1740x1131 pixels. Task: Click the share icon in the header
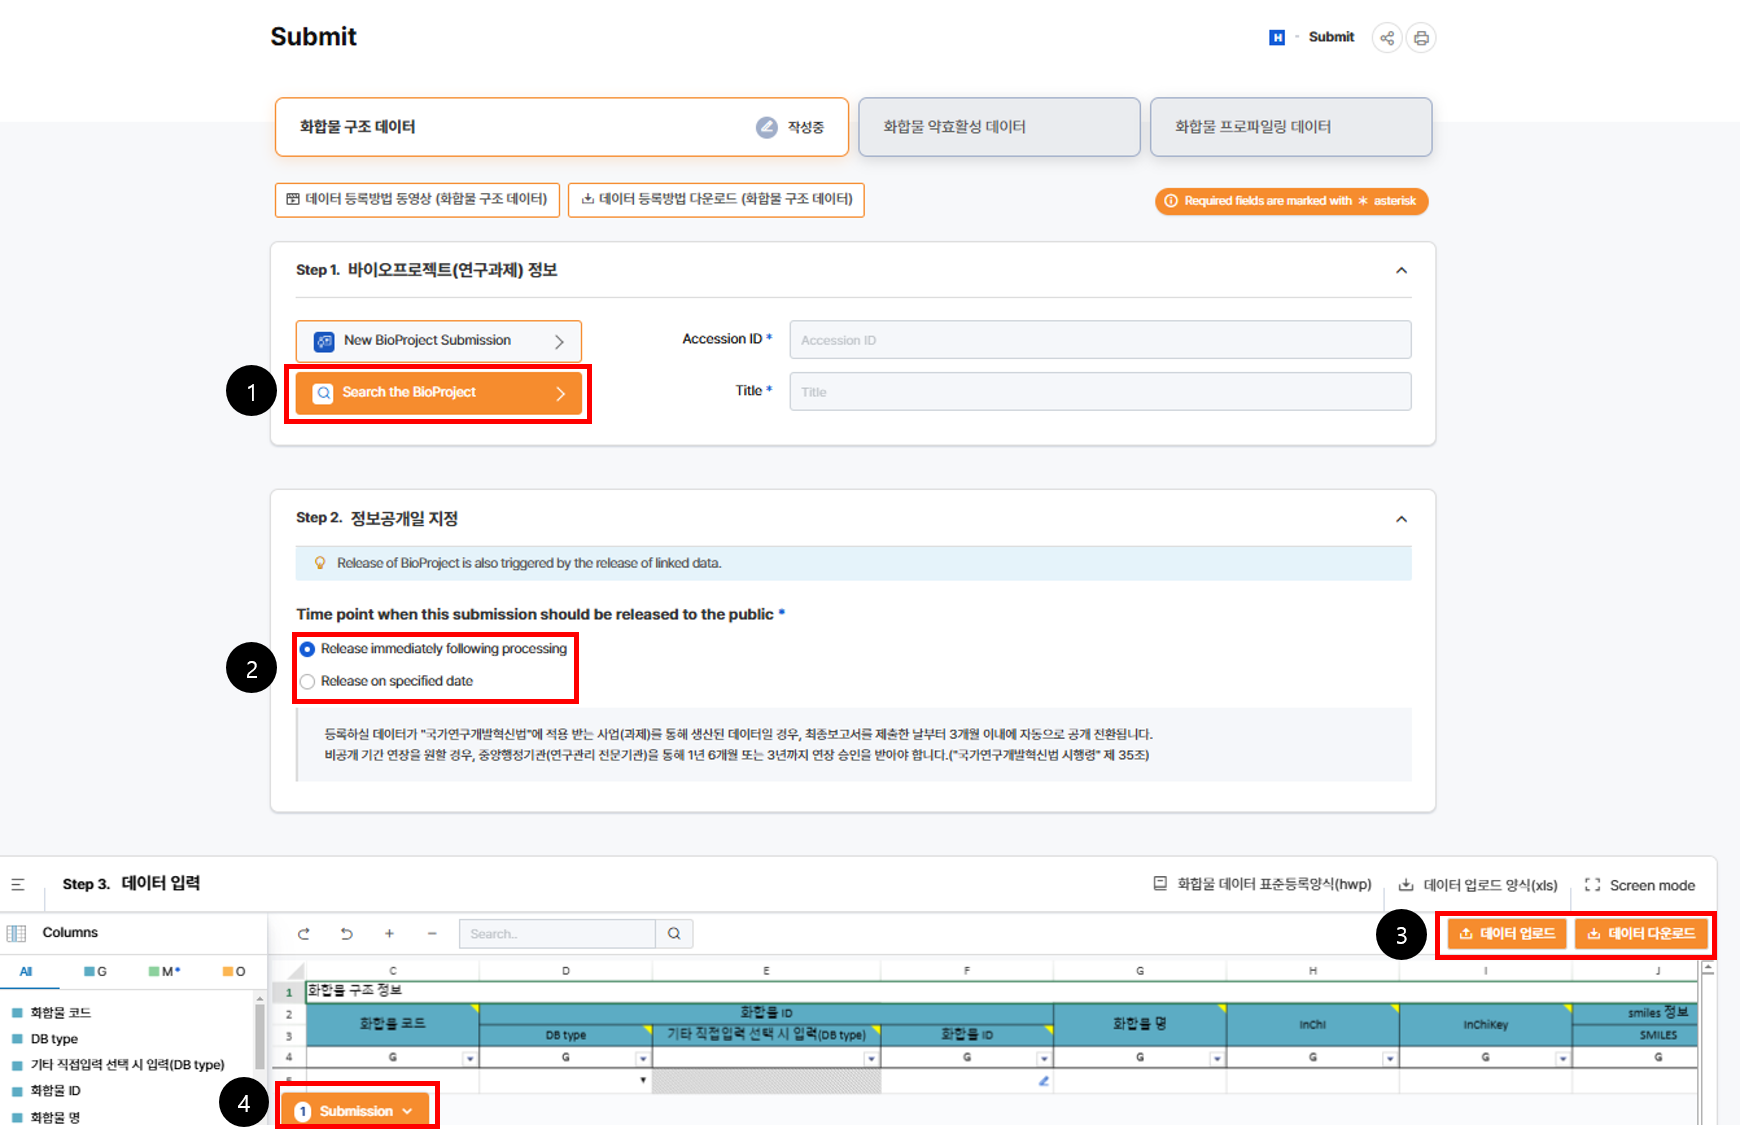coord(1386,38)
